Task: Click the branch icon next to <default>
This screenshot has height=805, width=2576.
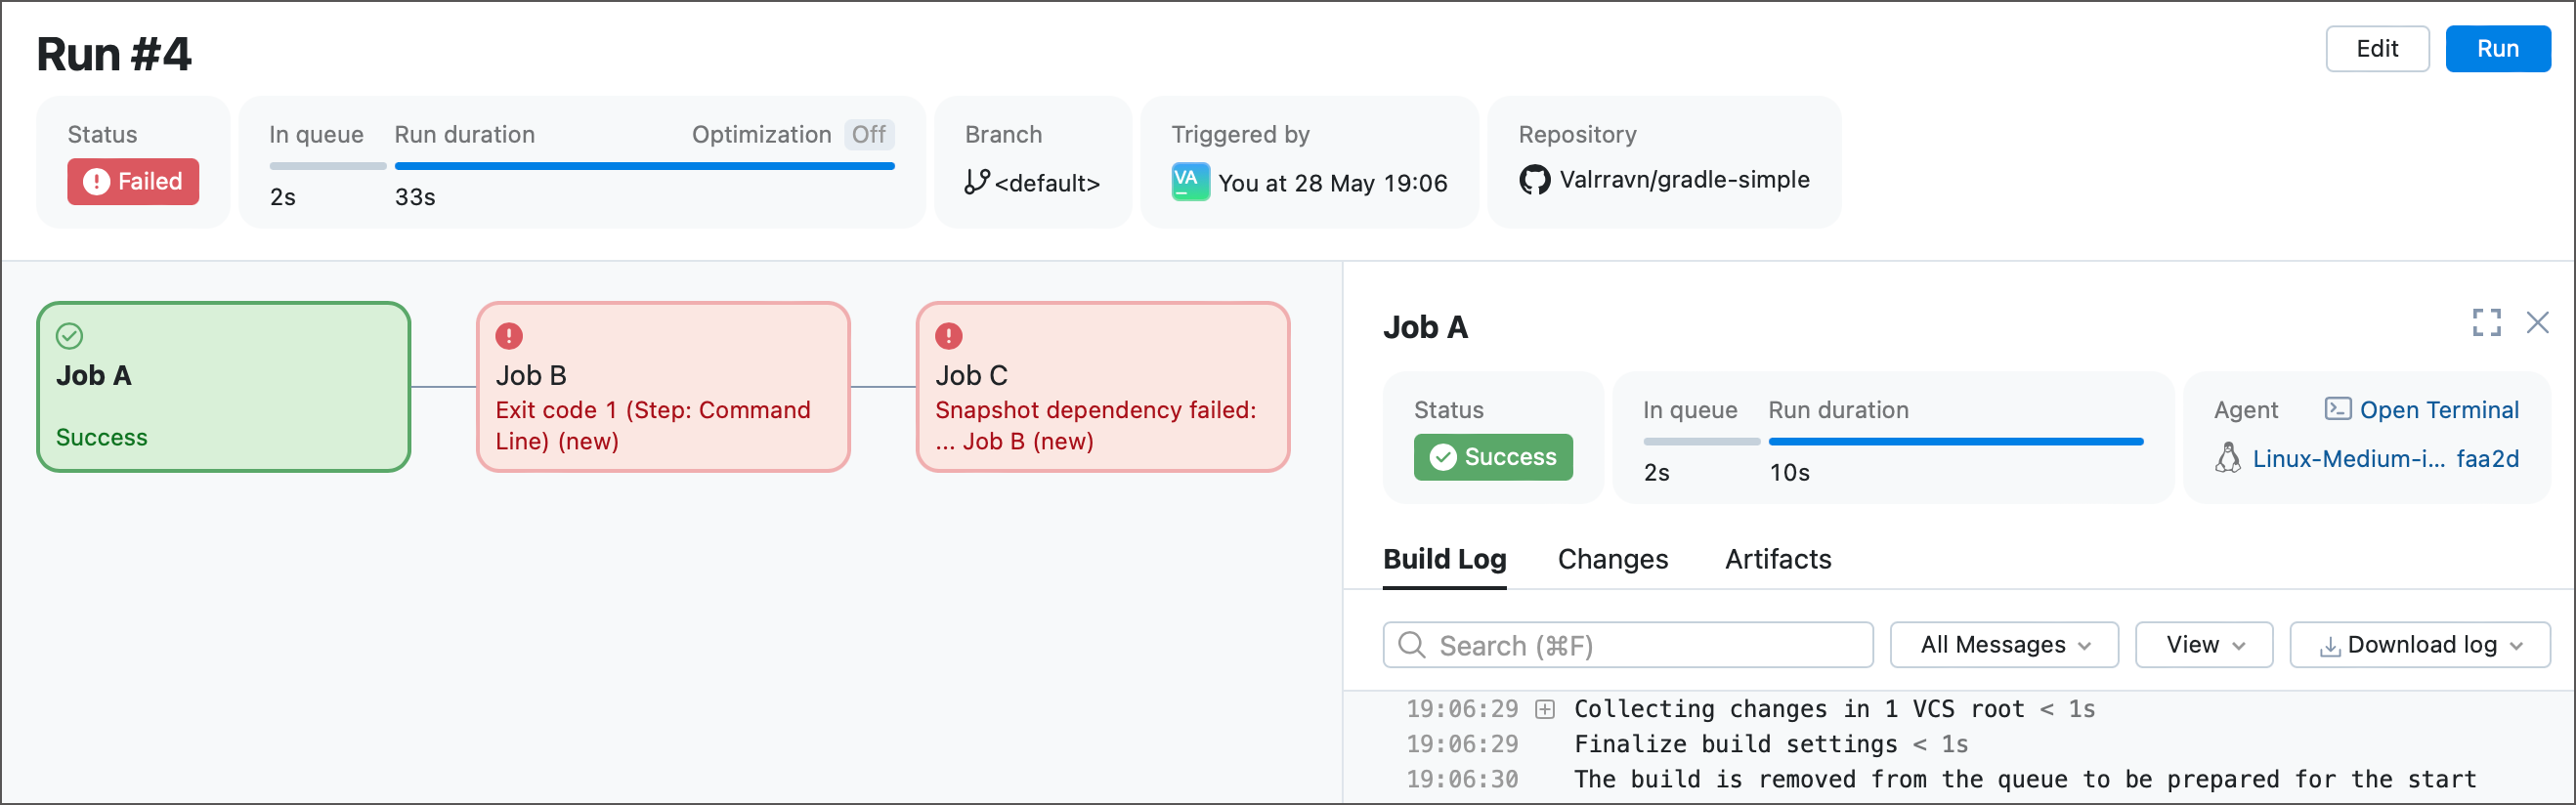Action: (x=977, y=182)
